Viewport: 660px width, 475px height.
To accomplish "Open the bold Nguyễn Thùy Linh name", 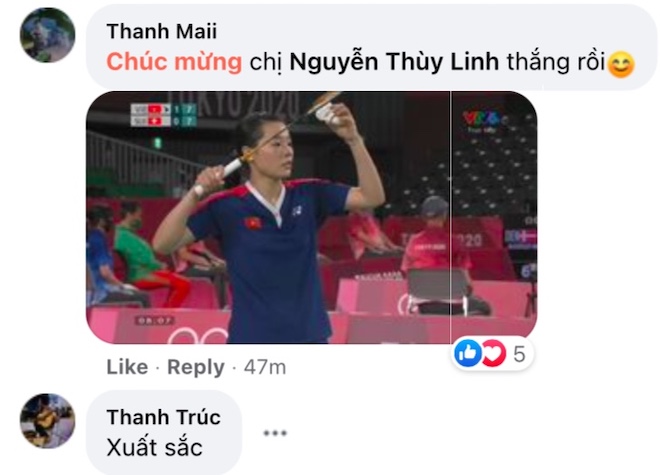I will (394, 62).
